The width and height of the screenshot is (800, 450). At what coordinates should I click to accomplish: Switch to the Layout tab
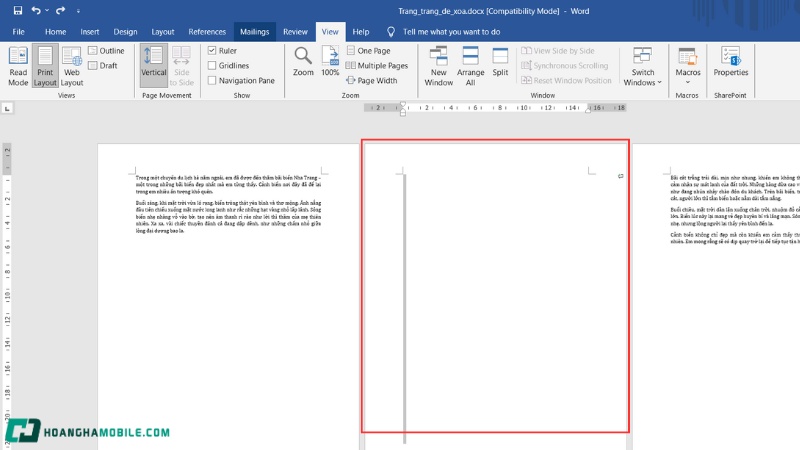pos(163,32)
